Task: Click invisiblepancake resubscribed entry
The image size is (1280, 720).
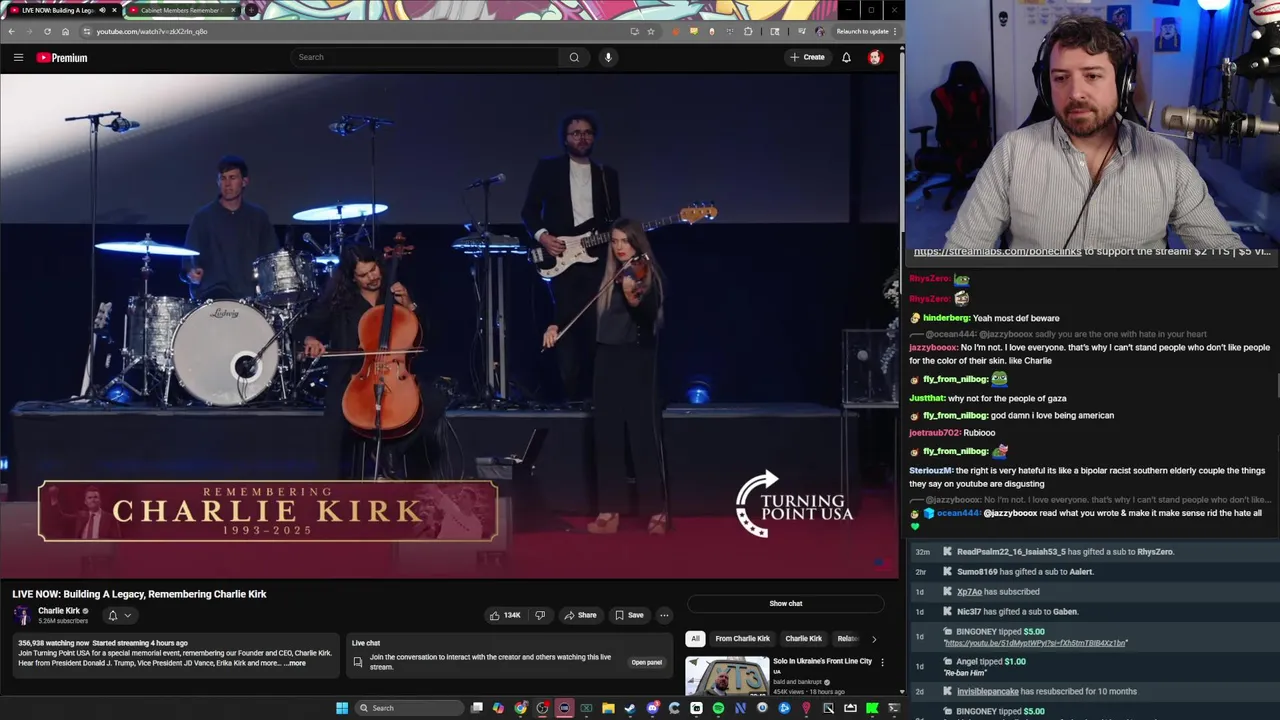Action: pos(1097,691)
